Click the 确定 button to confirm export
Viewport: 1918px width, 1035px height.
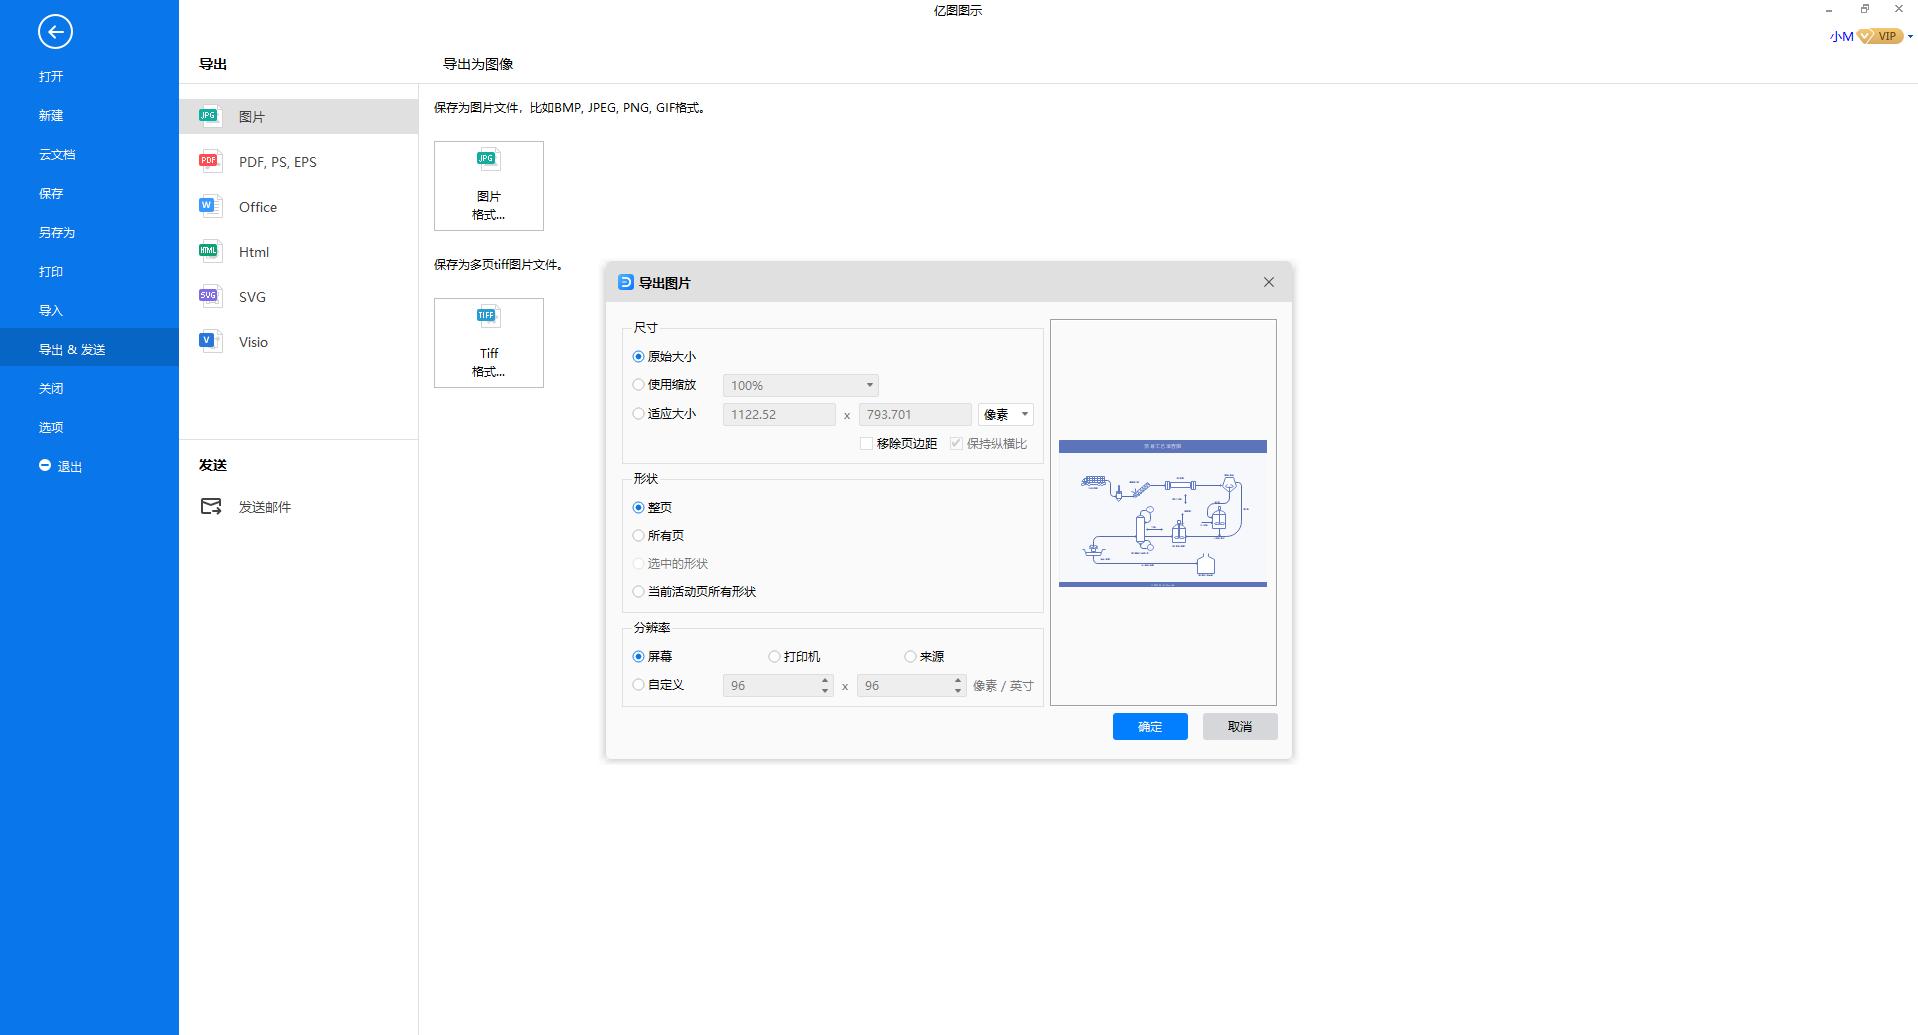point(1149,726)
